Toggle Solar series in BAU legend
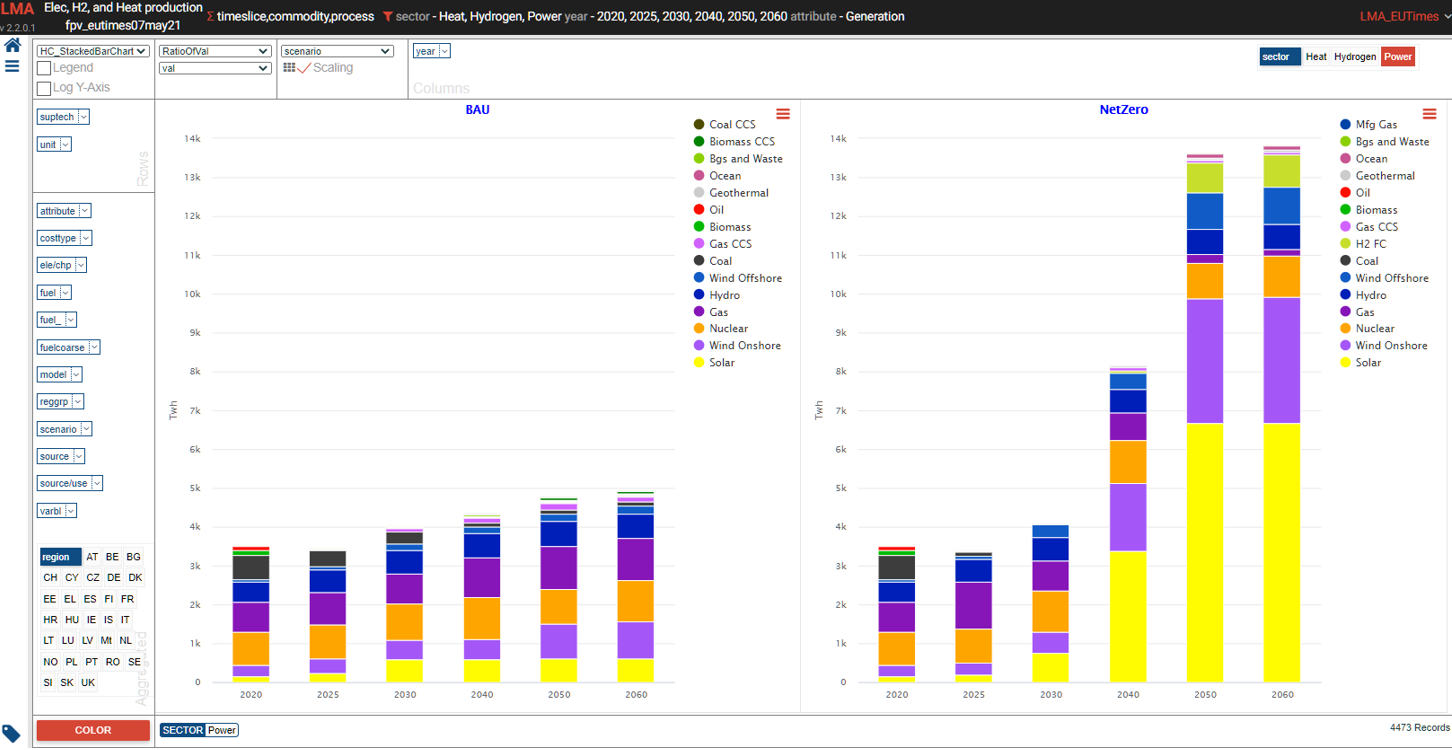Image resolution: width=1452 pixels, height=750 pixels. 714,363
